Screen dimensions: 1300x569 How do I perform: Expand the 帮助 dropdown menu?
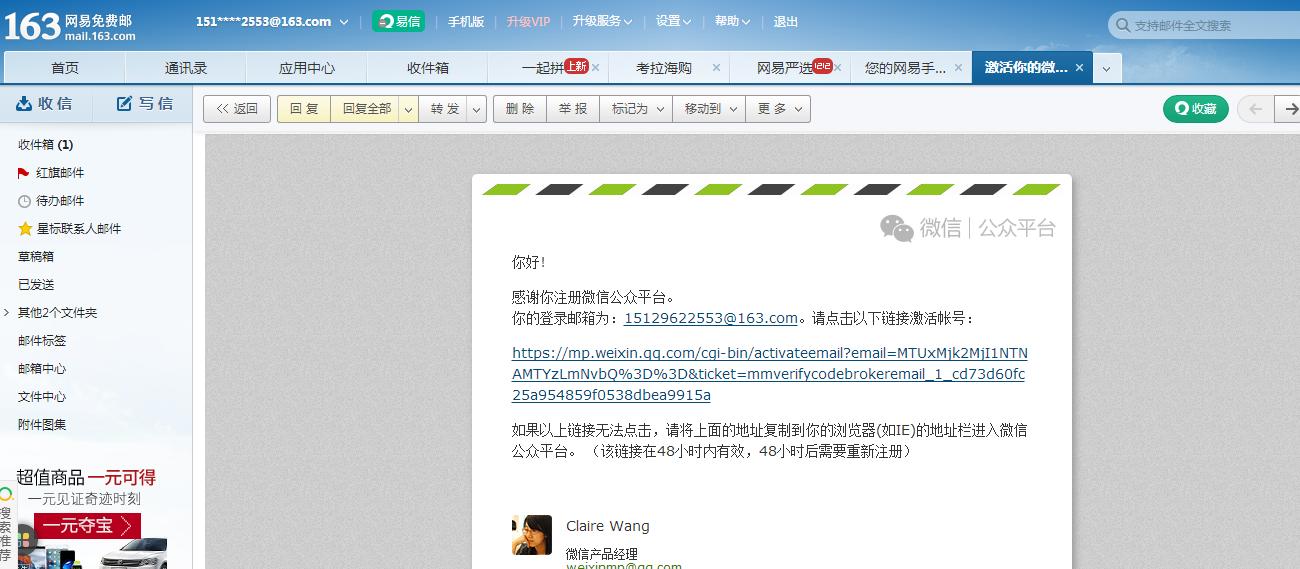(732, 21)
